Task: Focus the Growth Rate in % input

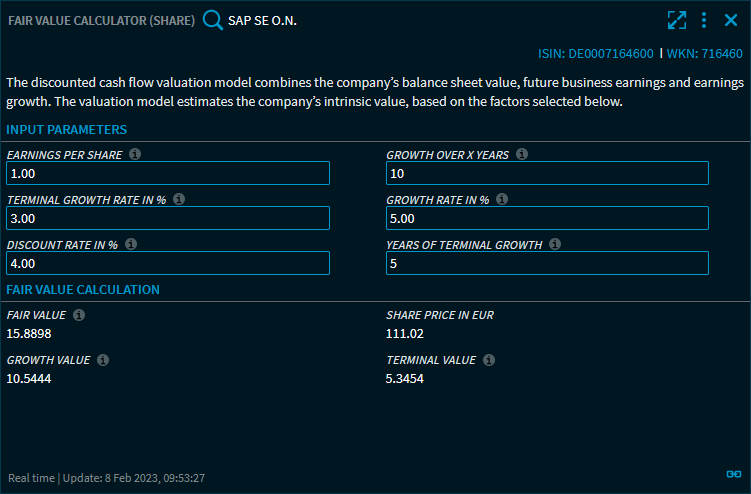Action: pyautogui.click(x=547, y=218)
